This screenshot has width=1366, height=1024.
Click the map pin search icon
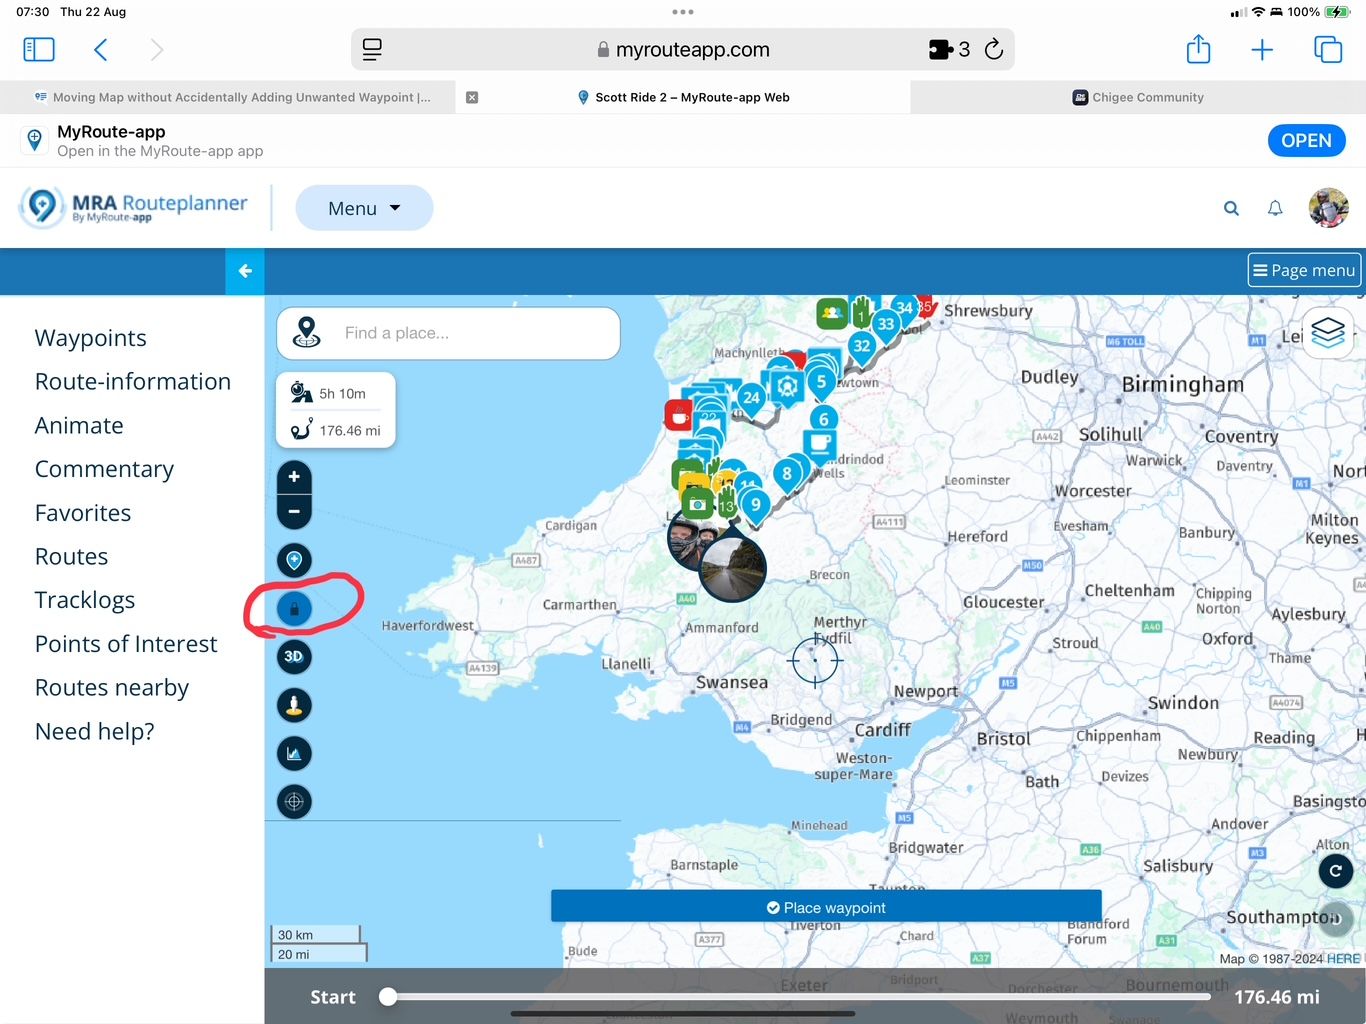(x=307, y=332)
